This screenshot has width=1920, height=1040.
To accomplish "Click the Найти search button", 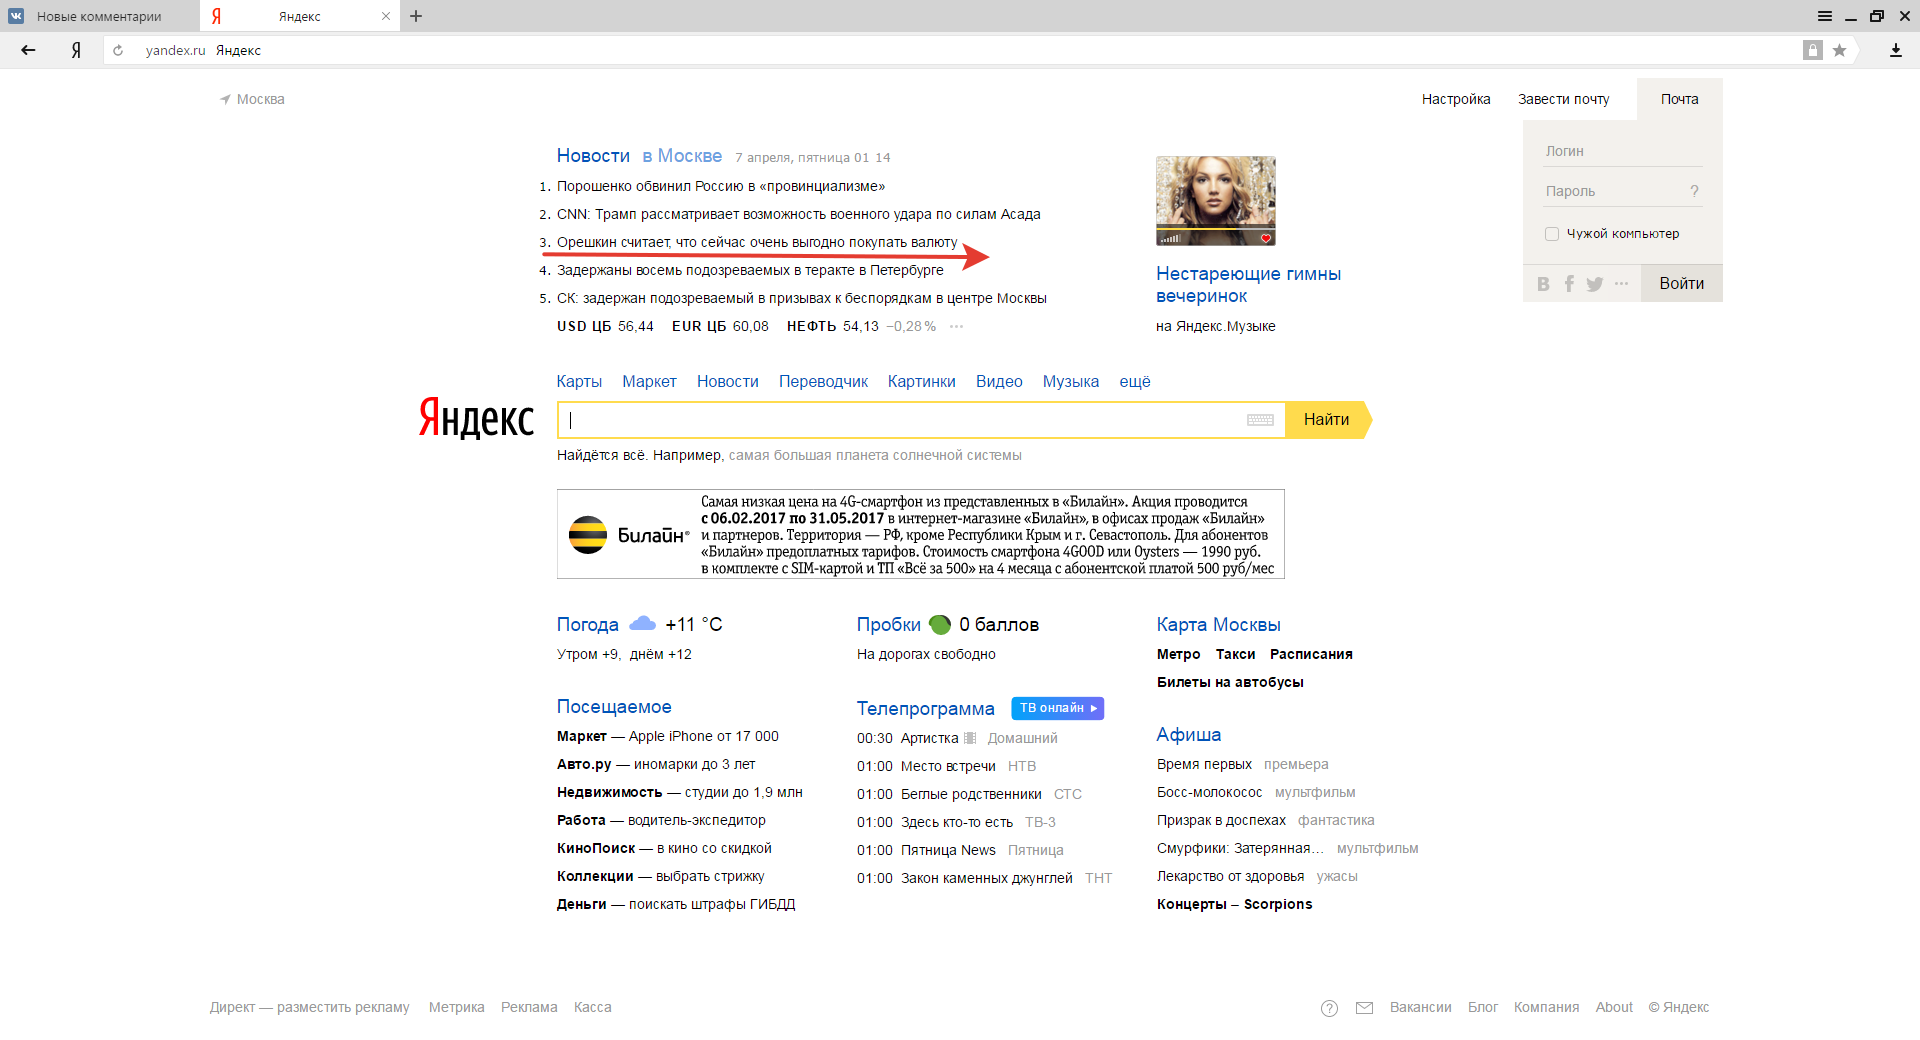I will pos(1328,420).
